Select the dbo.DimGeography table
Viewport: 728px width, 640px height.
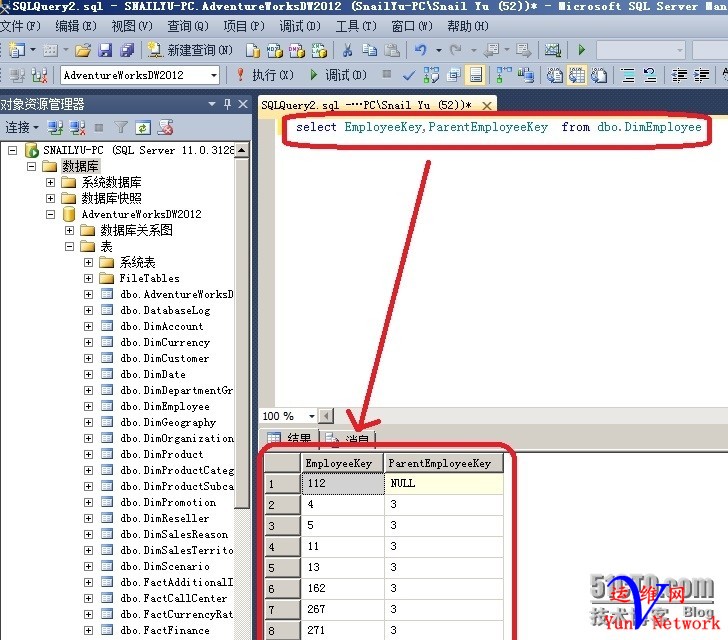168,422
